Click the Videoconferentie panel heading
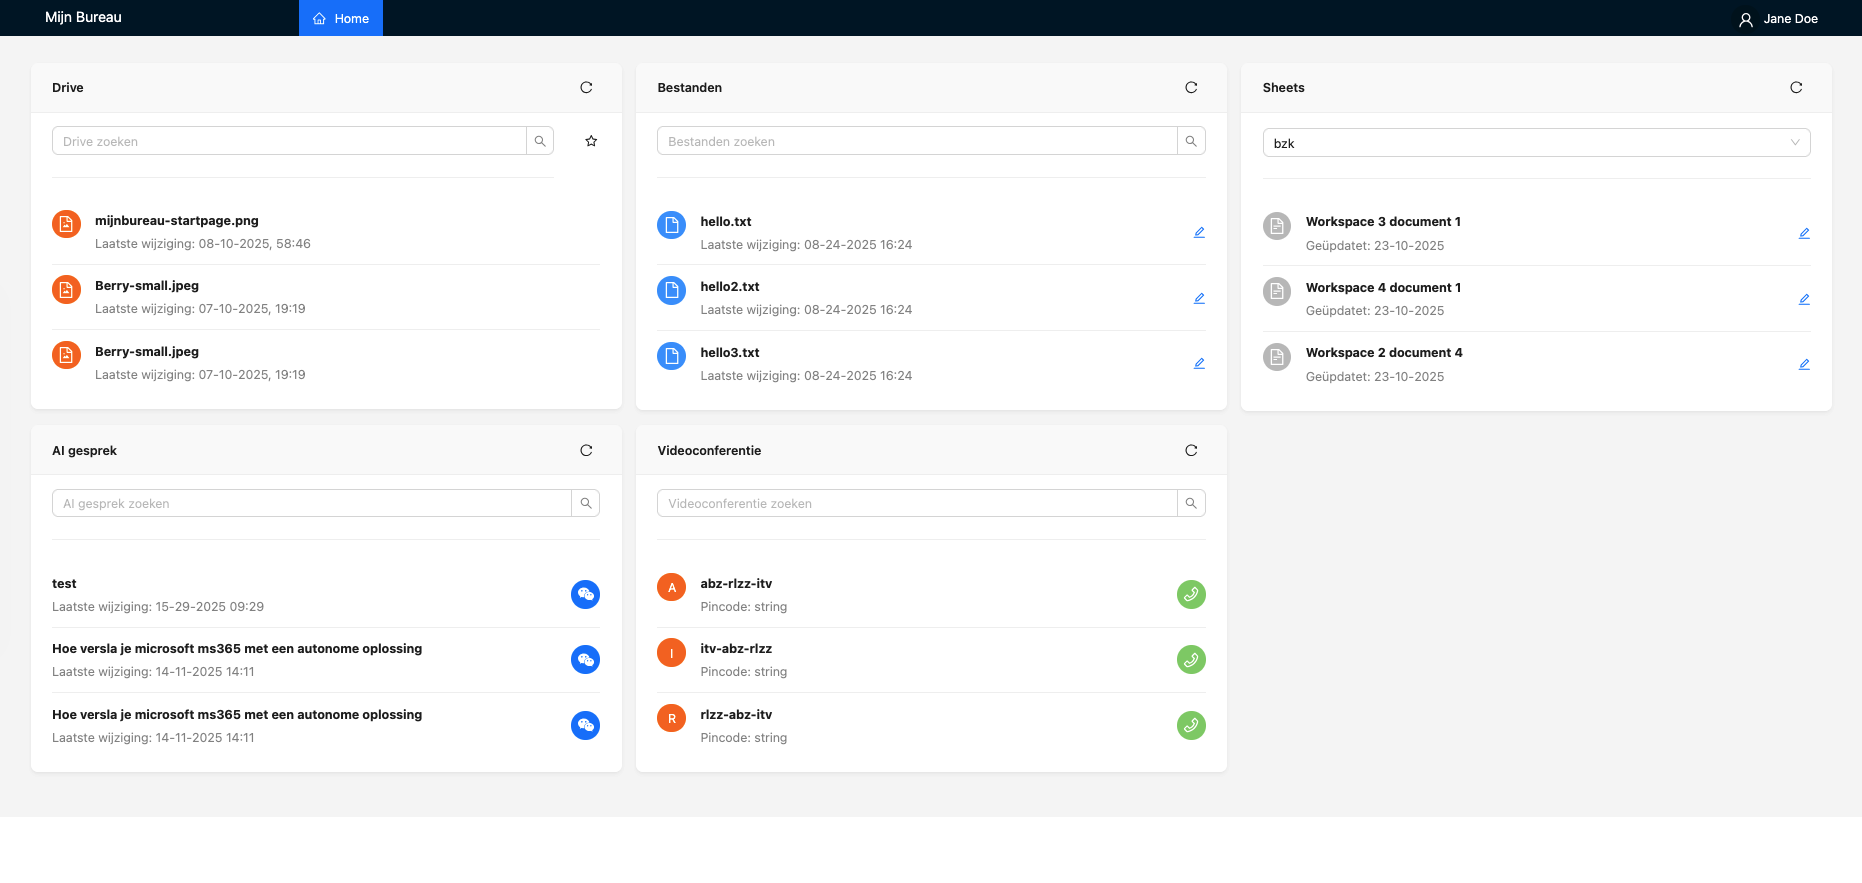This screenshot has width=1862, height=883. [x=709, y=451]
